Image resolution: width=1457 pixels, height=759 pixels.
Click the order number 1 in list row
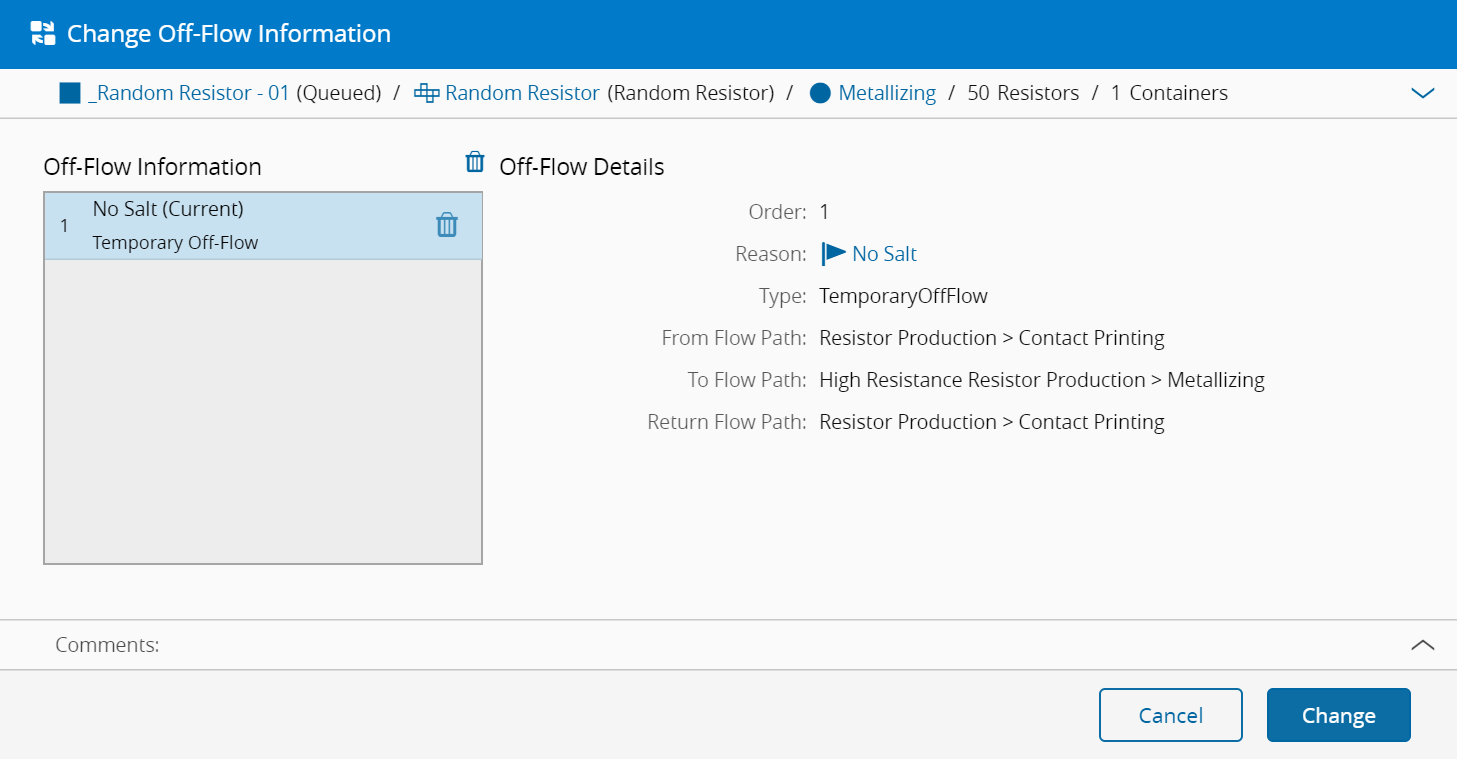tap(65, 226)
